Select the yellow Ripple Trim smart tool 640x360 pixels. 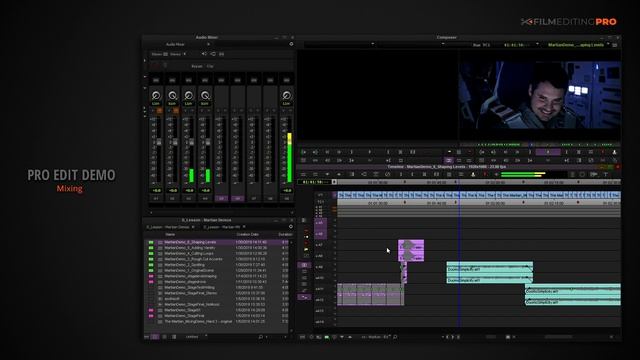click(306, 249)
